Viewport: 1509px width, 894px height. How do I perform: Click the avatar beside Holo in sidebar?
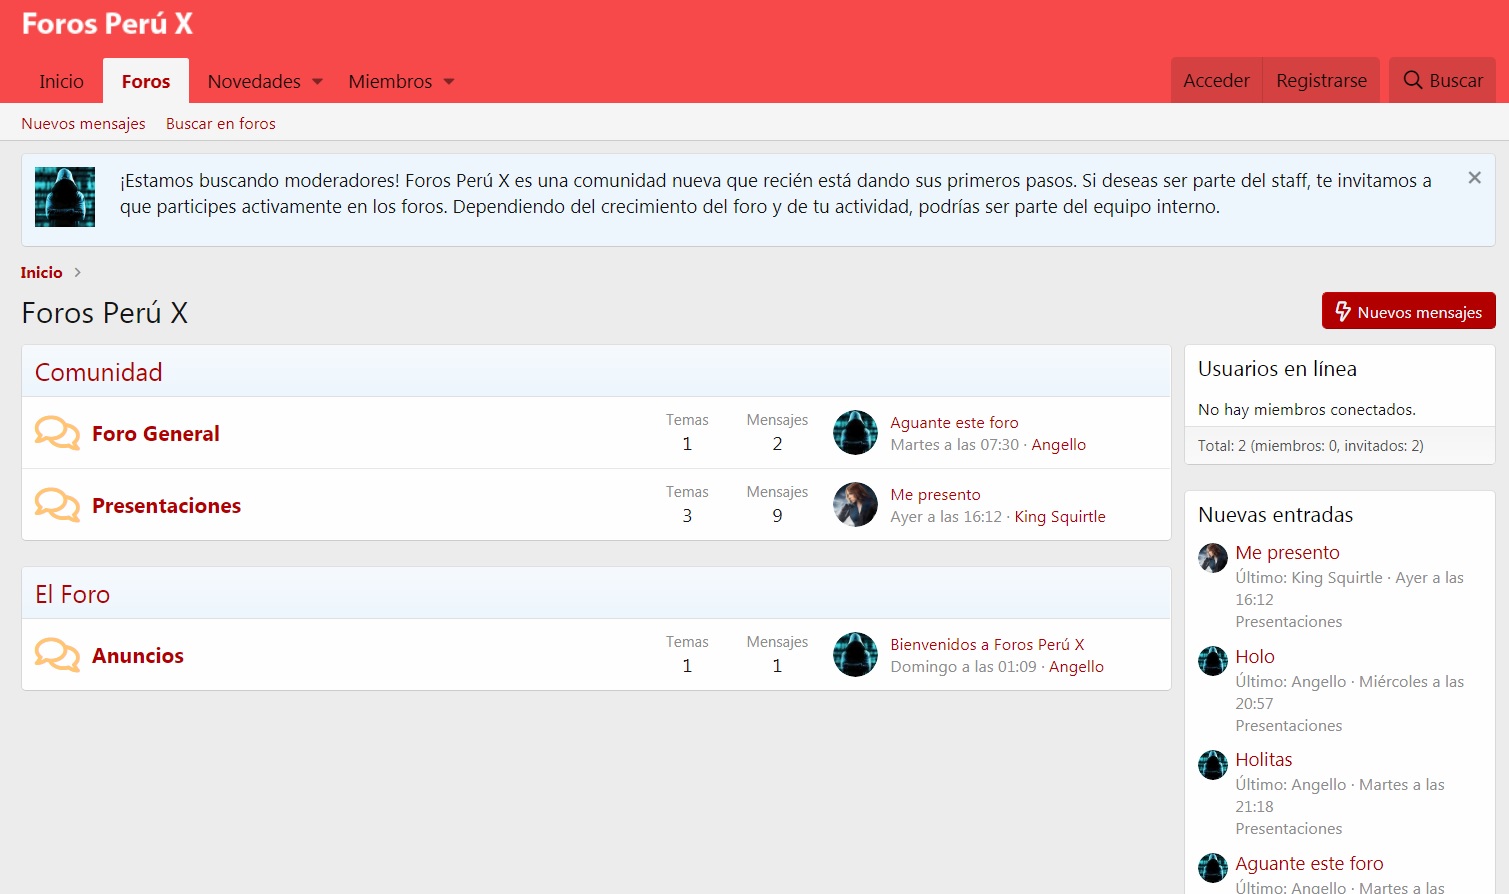[1213, 661]
